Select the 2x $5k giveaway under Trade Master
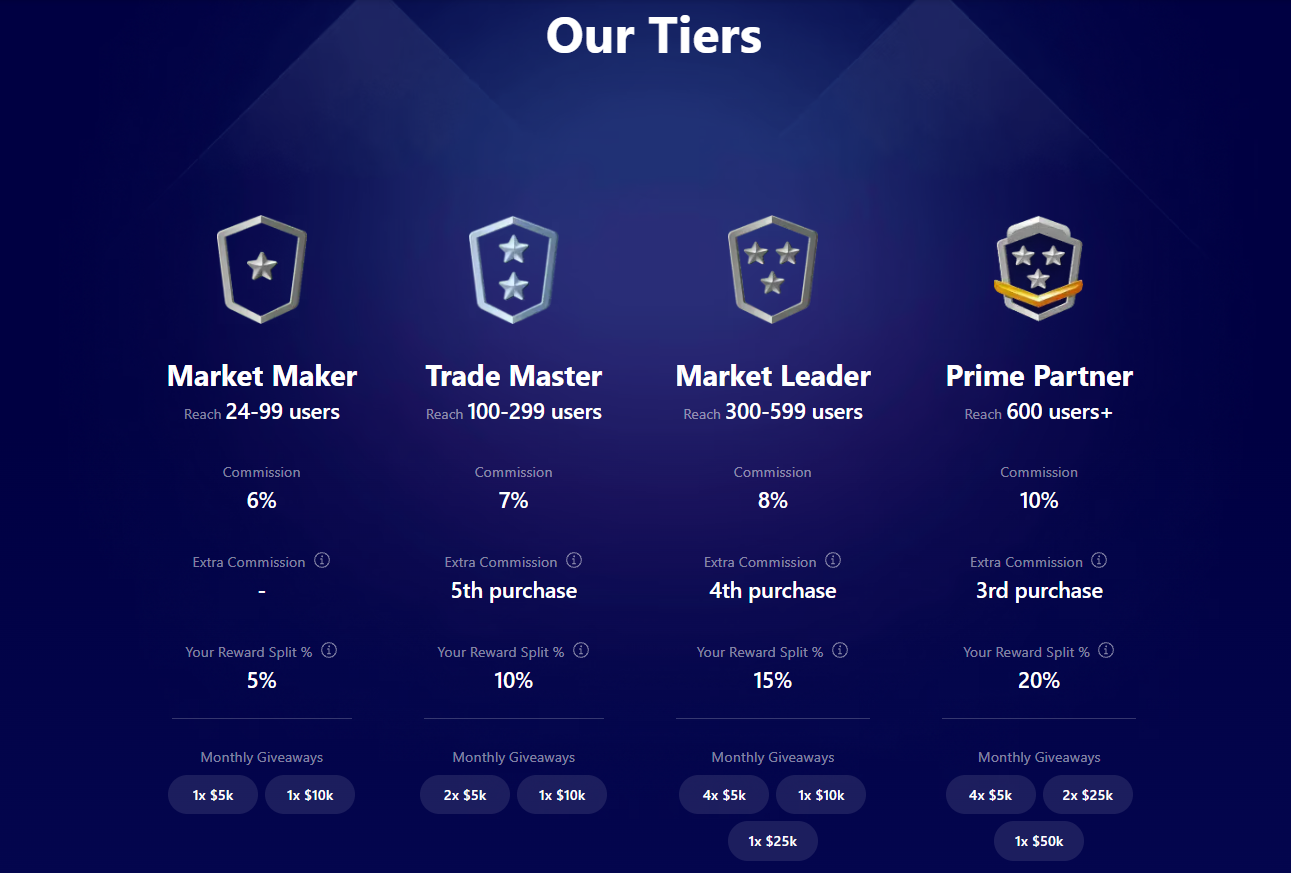 (x=464, y=794)
